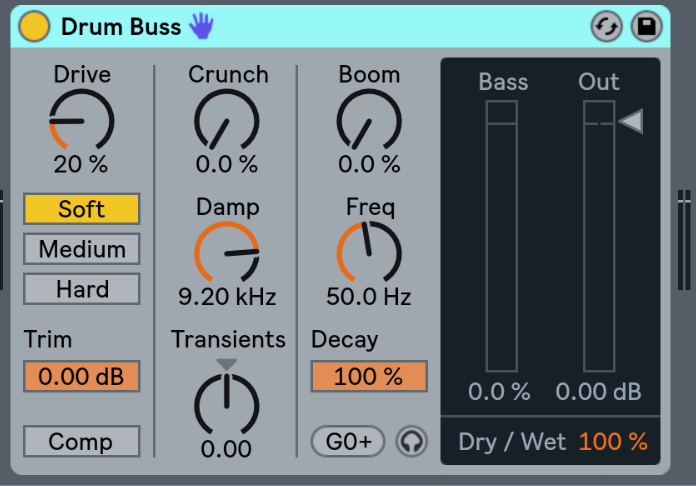Screen dimensions: 696x486
Task: Click the Bass meter reading 0.0 %
Action: 499,392
